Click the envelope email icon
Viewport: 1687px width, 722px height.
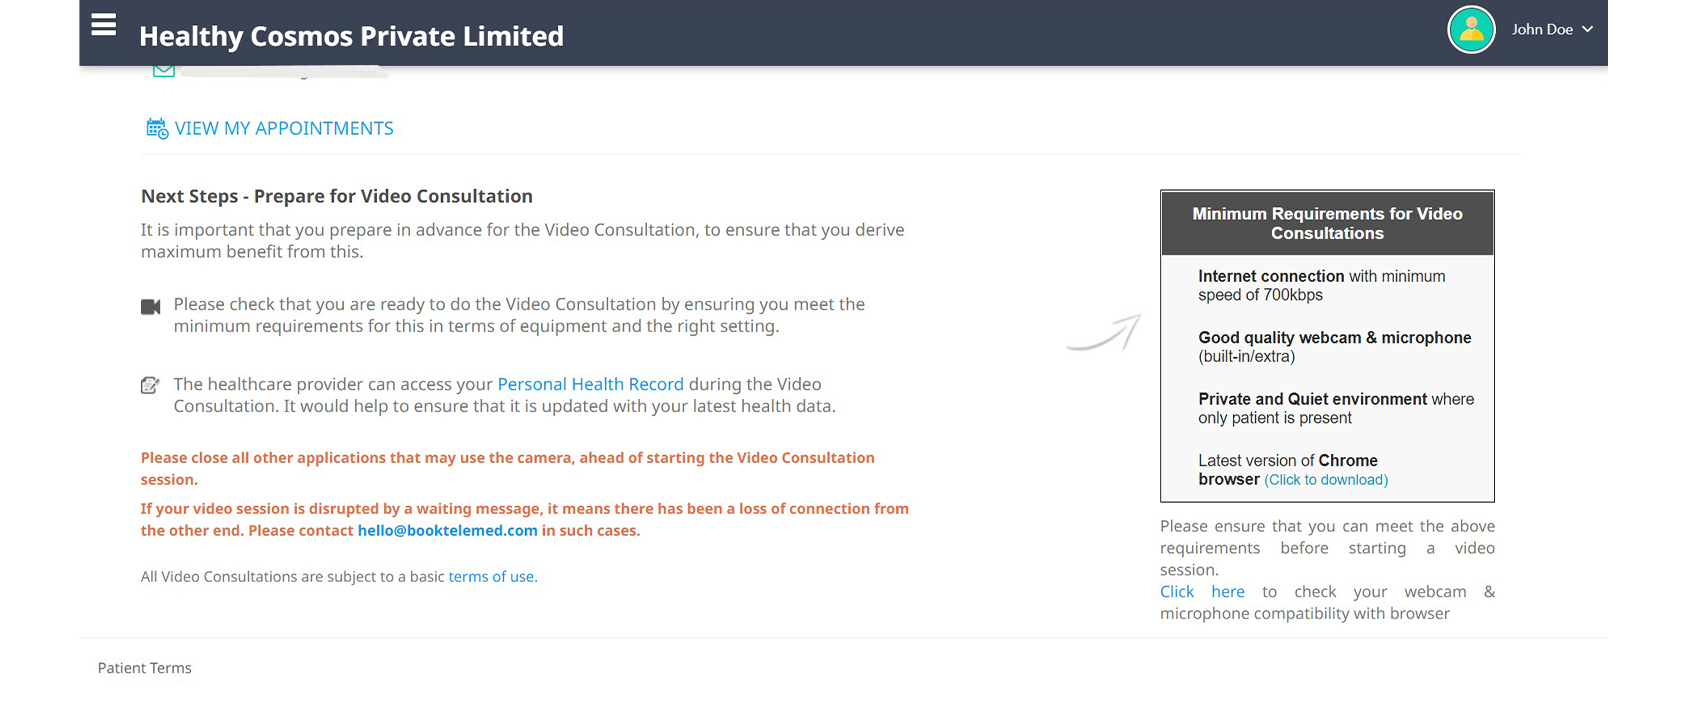tap(164, 71)
